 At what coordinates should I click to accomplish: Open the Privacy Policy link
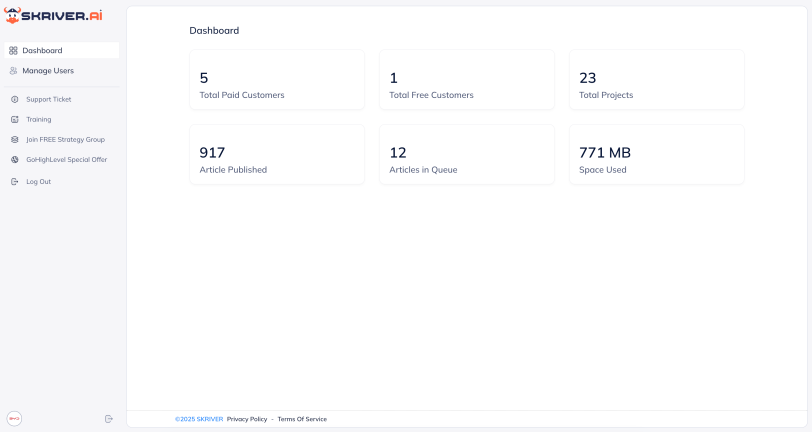pyautogui.click(x=247, y=419)
